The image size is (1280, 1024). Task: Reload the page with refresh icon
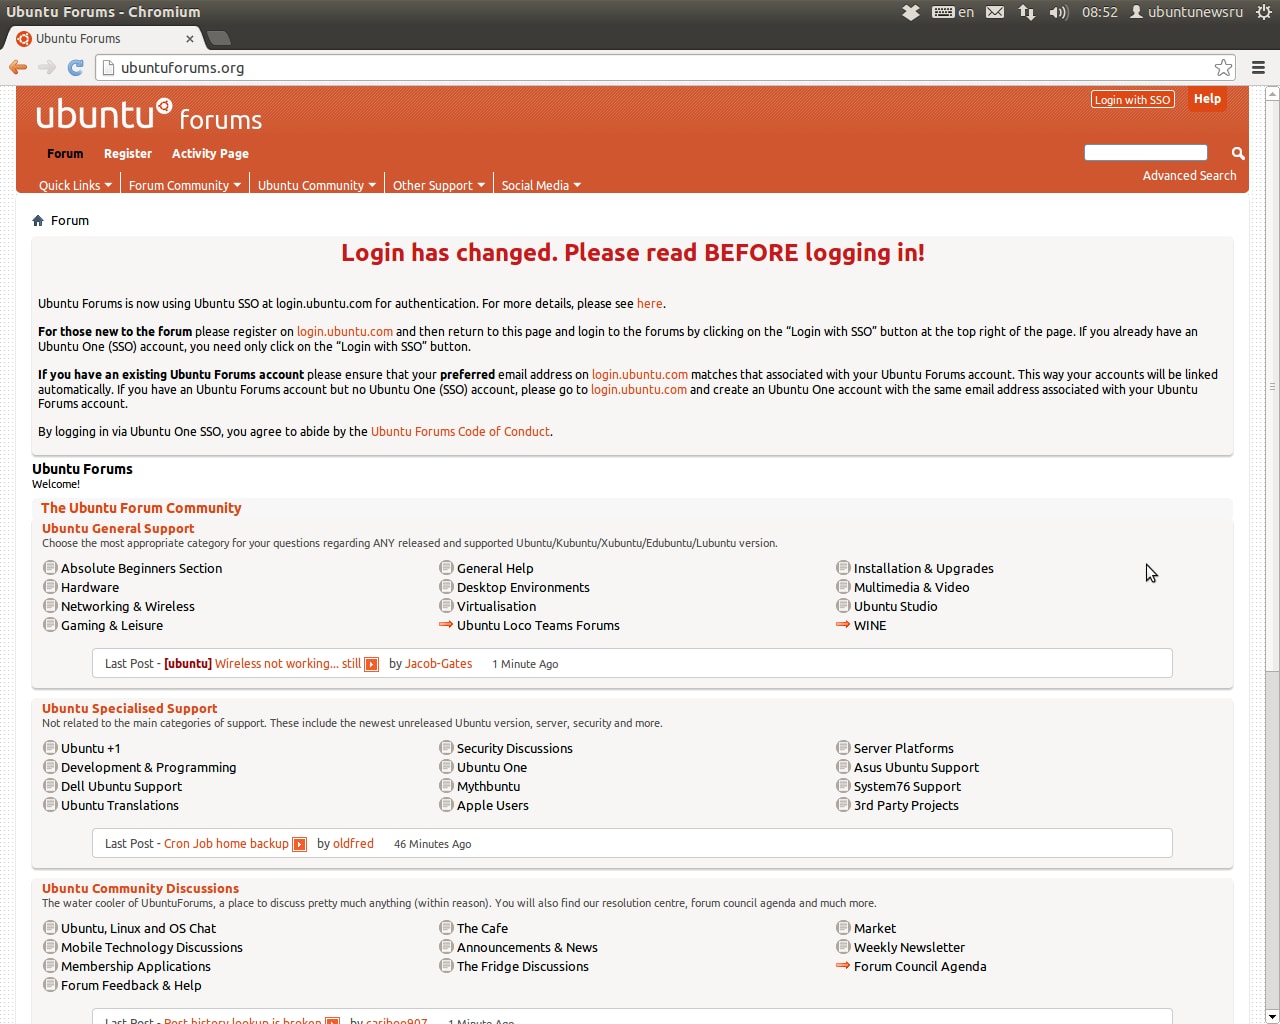[x=75, y=67]
